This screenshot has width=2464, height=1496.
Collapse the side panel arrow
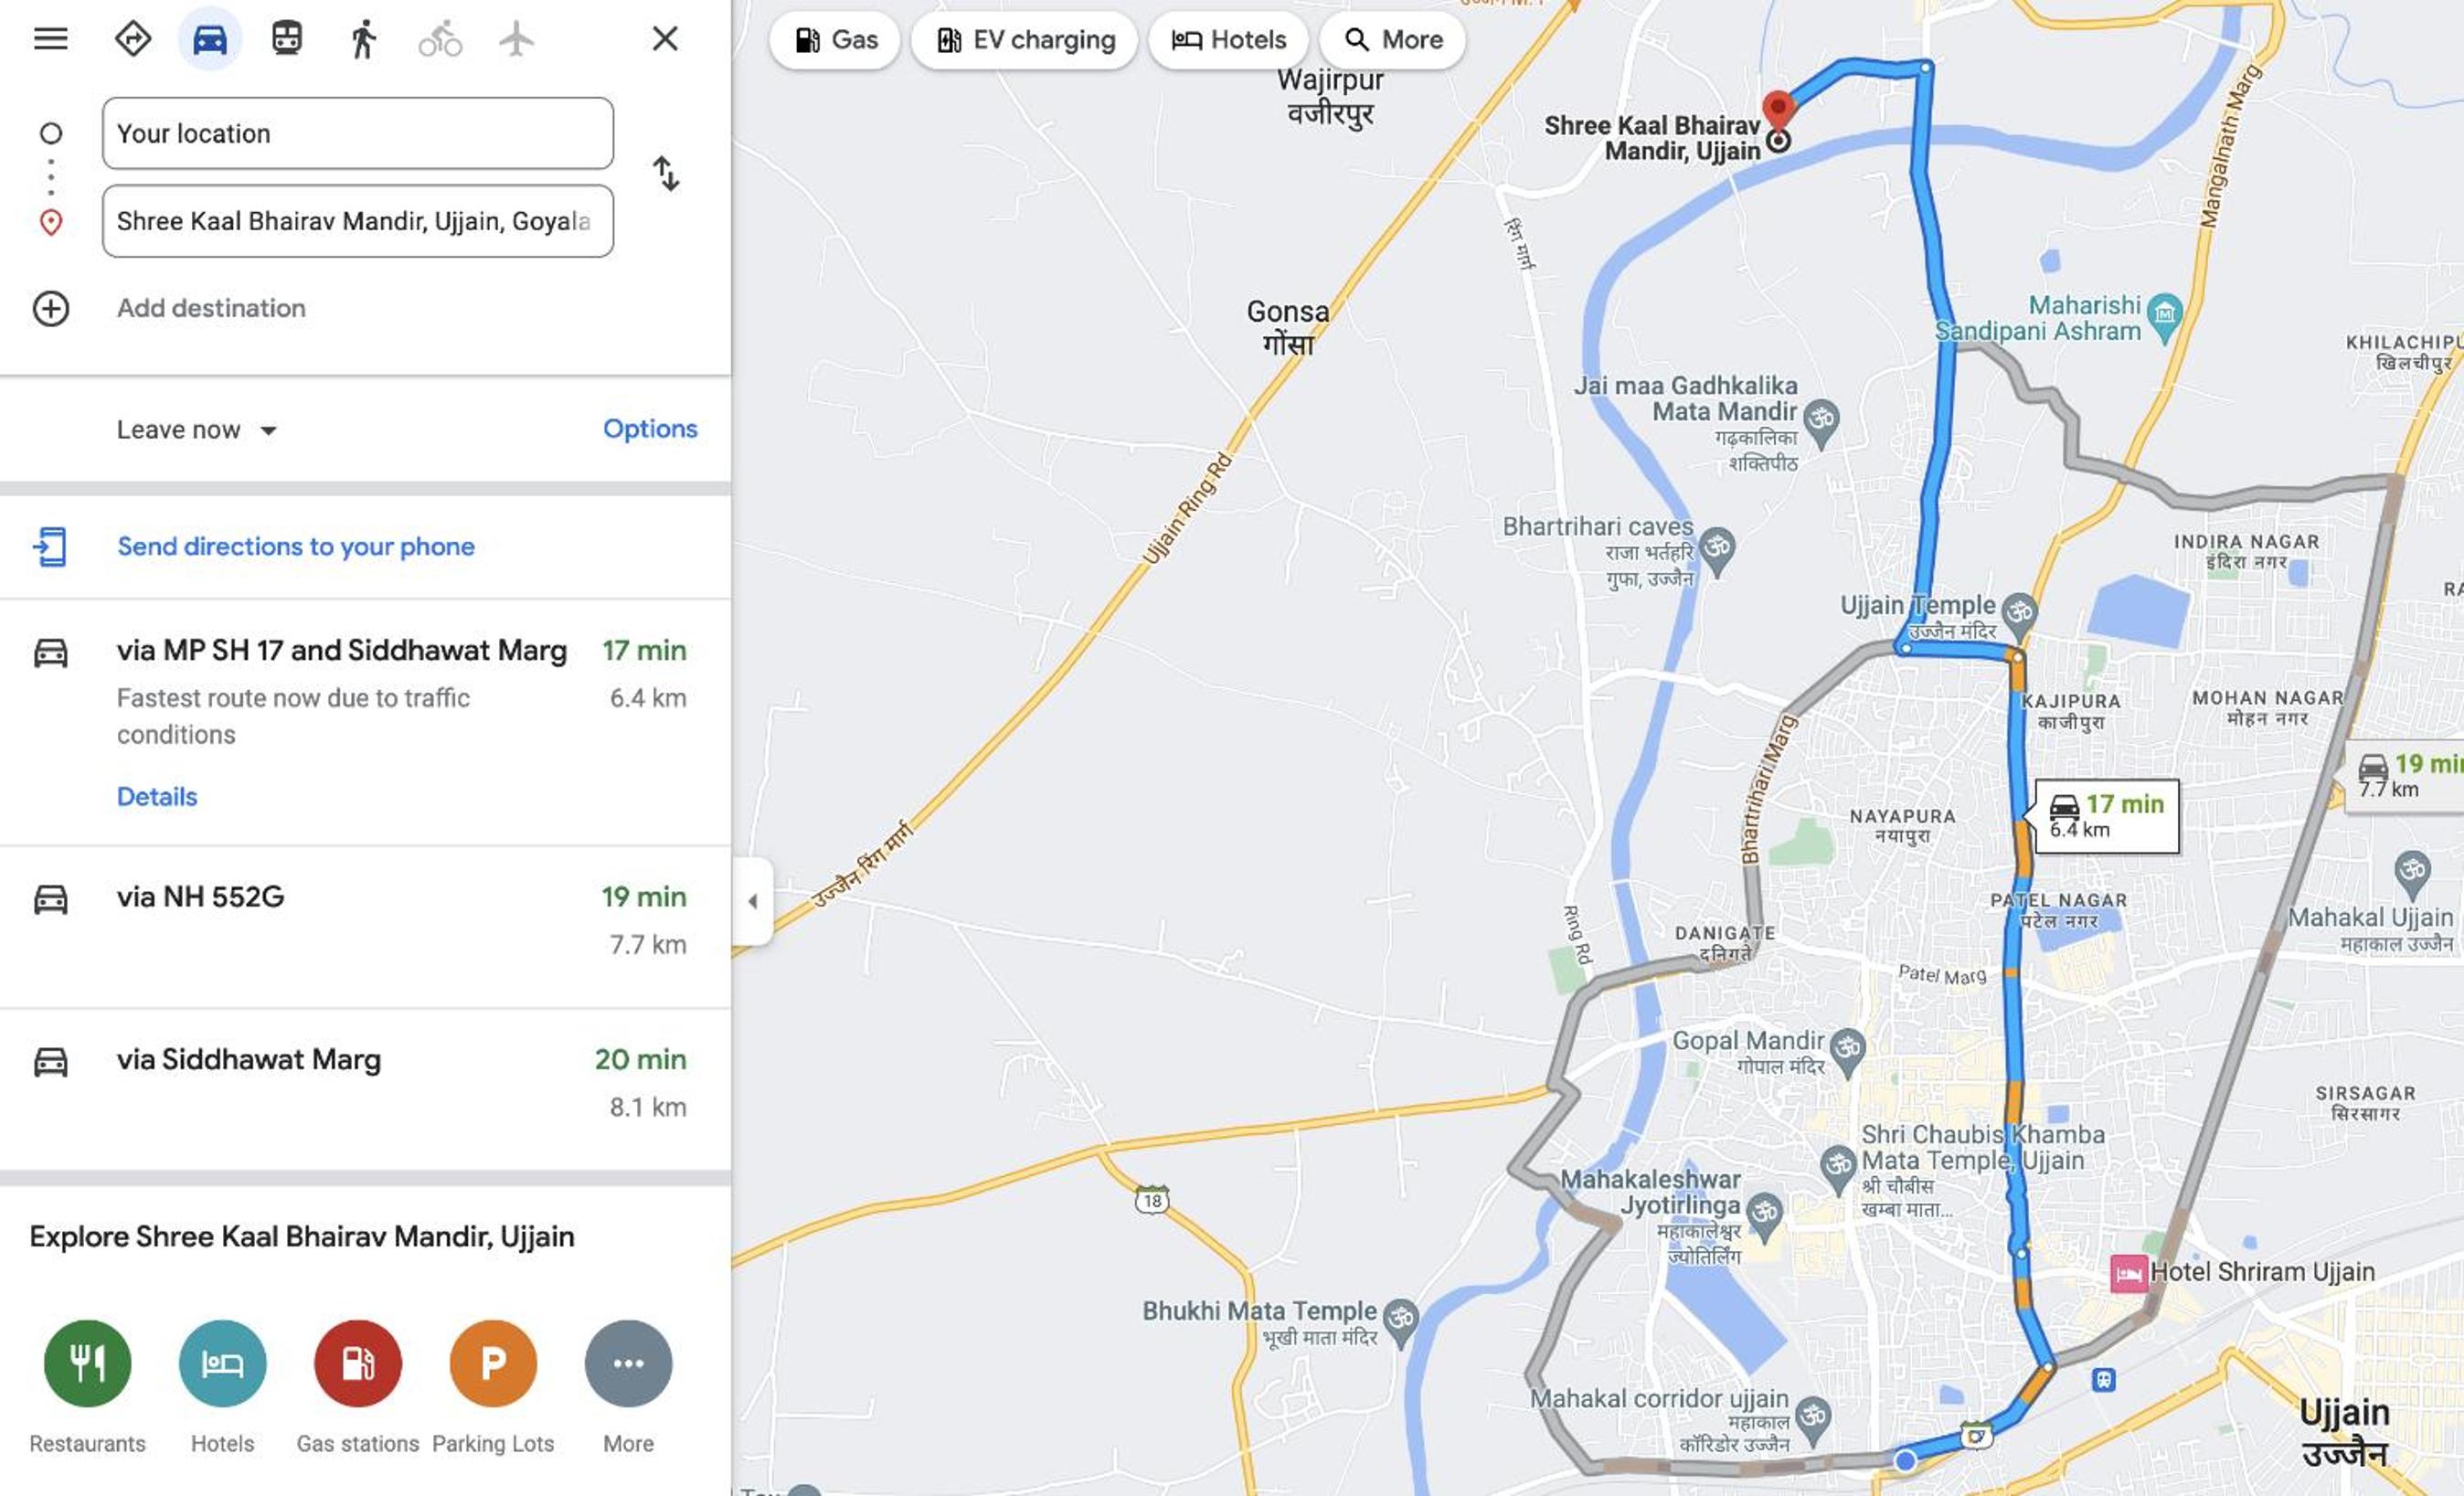(x=752, y=901)
